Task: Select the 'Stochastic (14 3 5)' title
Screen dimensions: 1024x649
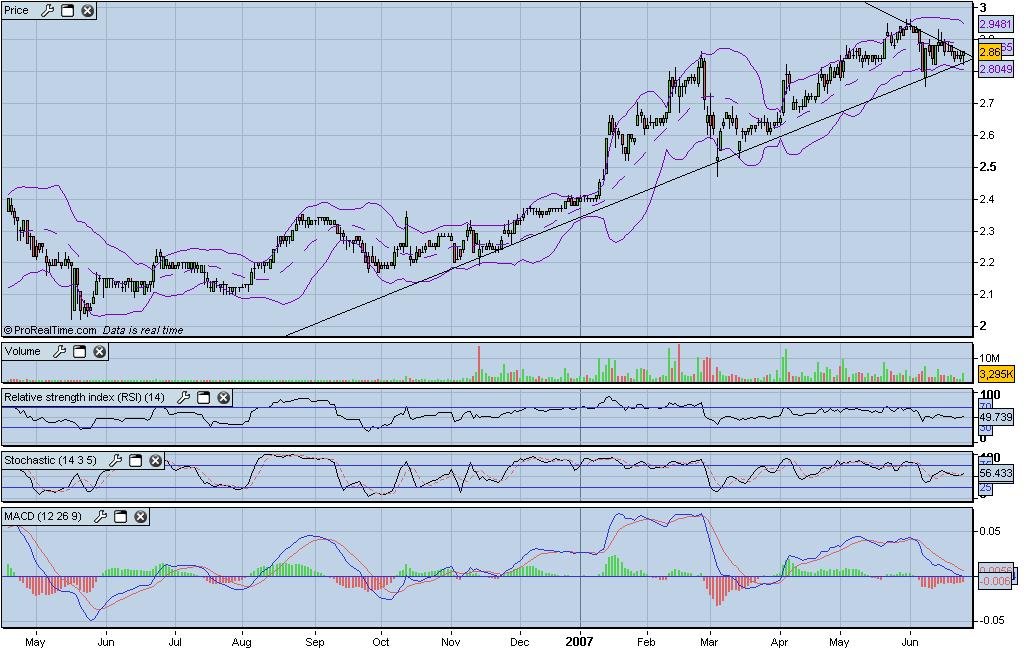Action: tap(50, 460)
